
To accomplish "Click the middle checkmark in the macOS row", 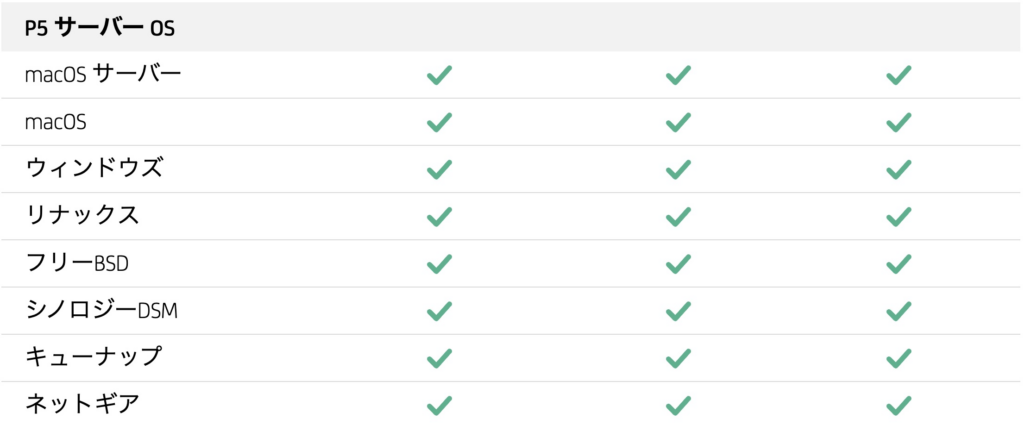I will 679,122.
